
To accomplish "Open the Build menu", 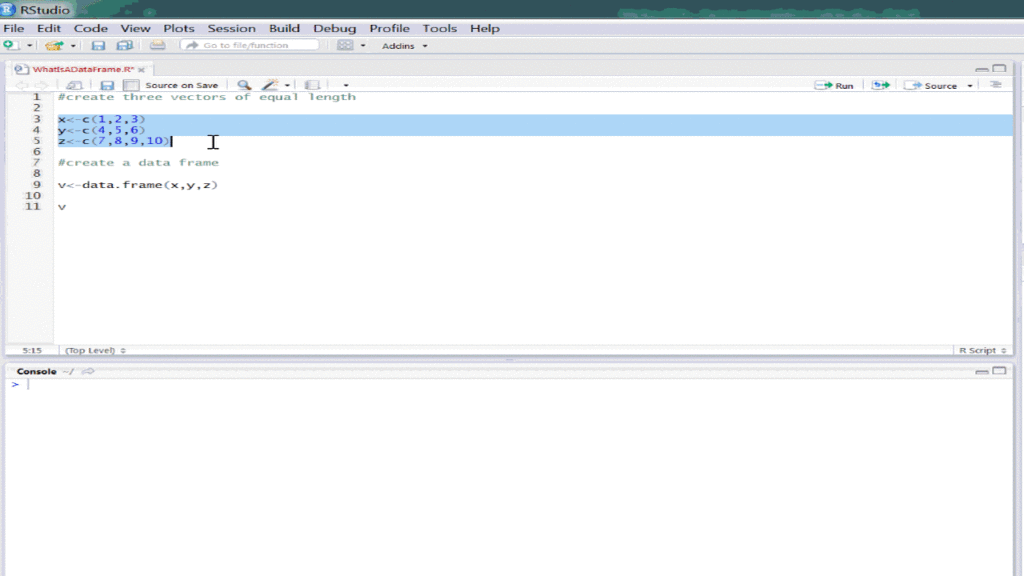I will click(x=284, y=28).
